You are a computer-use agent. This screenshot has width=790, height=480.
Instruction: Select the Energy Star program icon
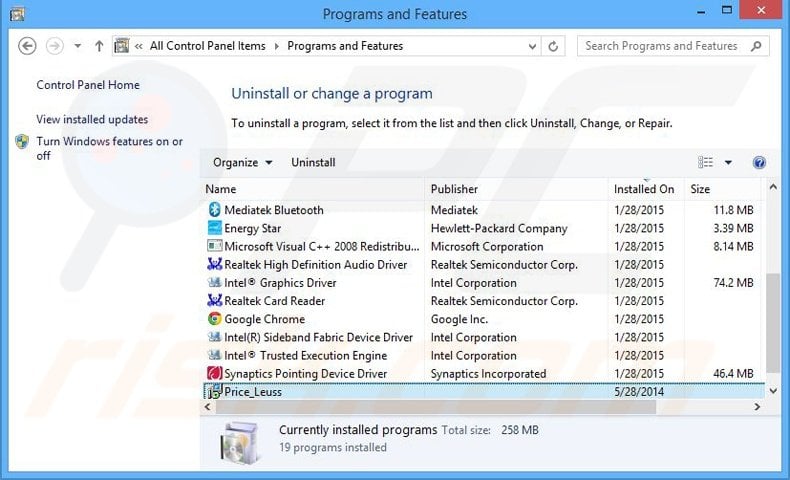click(x=215, y=228)
